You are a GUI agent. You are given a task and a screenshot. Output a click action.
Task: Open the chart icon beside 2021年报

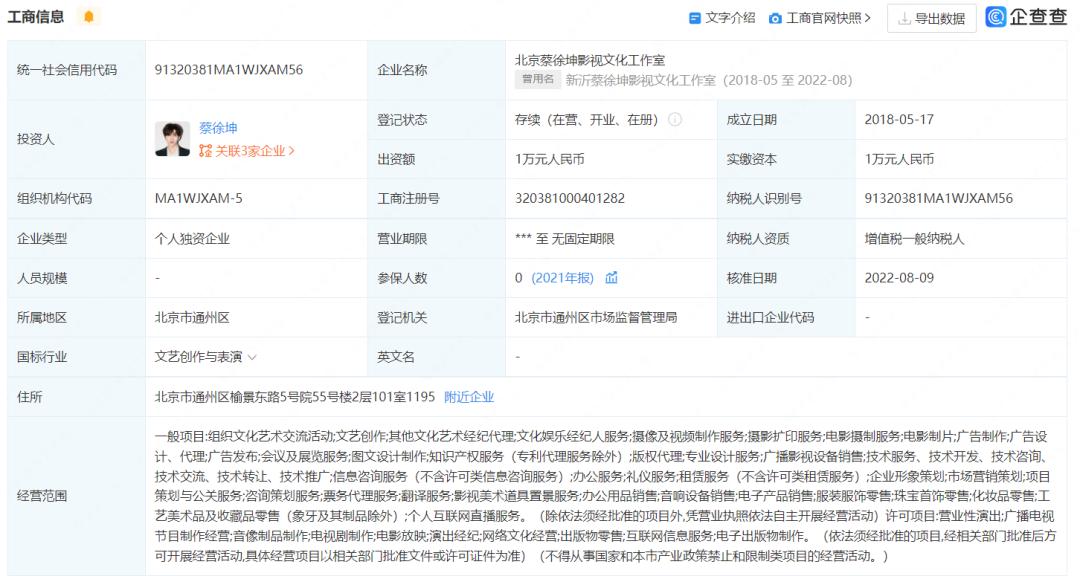click(x=611, y=278)
